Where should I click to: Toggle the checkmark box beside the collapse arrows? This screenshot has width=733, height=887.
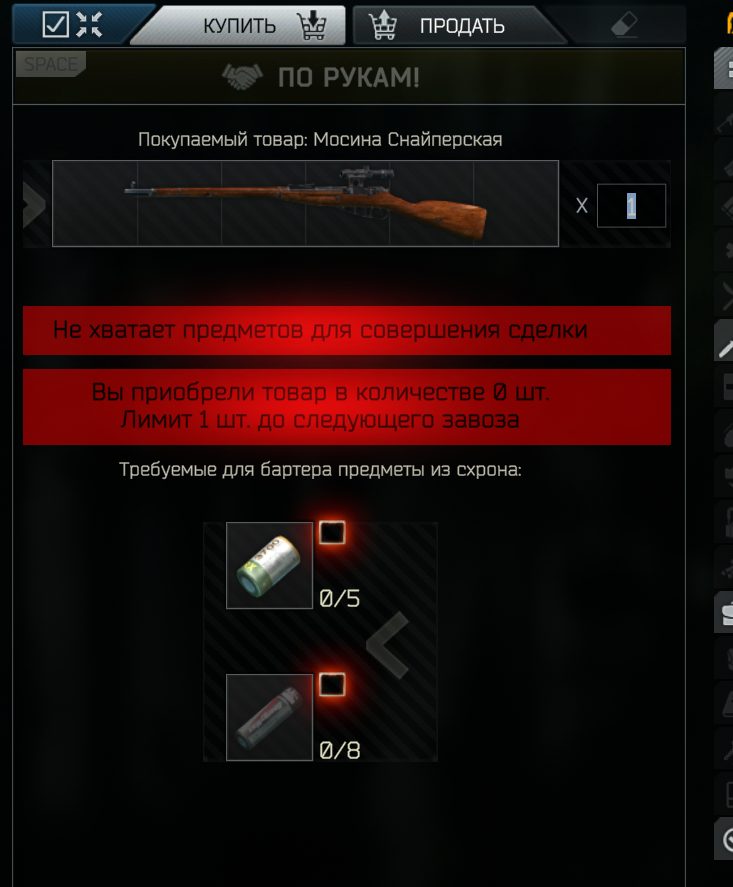(55, 25)
